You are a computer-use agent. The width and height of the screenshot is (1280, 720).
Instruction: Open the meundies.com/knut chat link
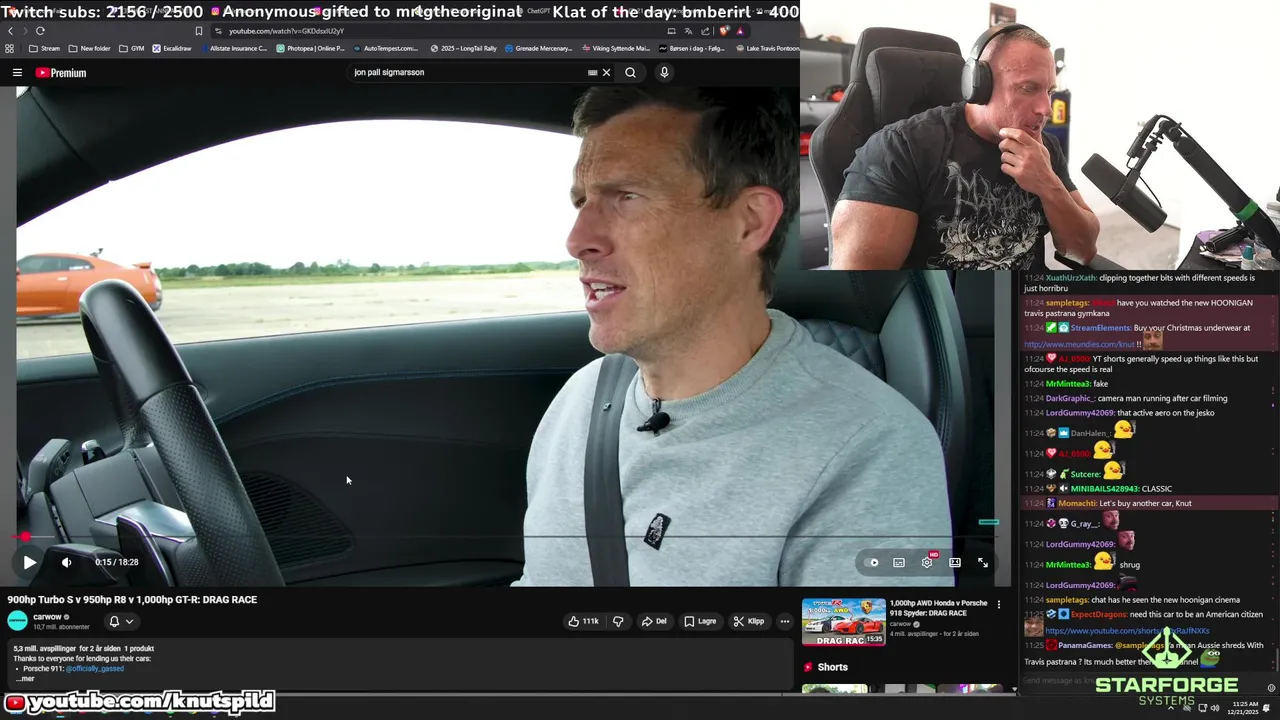tap(1079, 344)
